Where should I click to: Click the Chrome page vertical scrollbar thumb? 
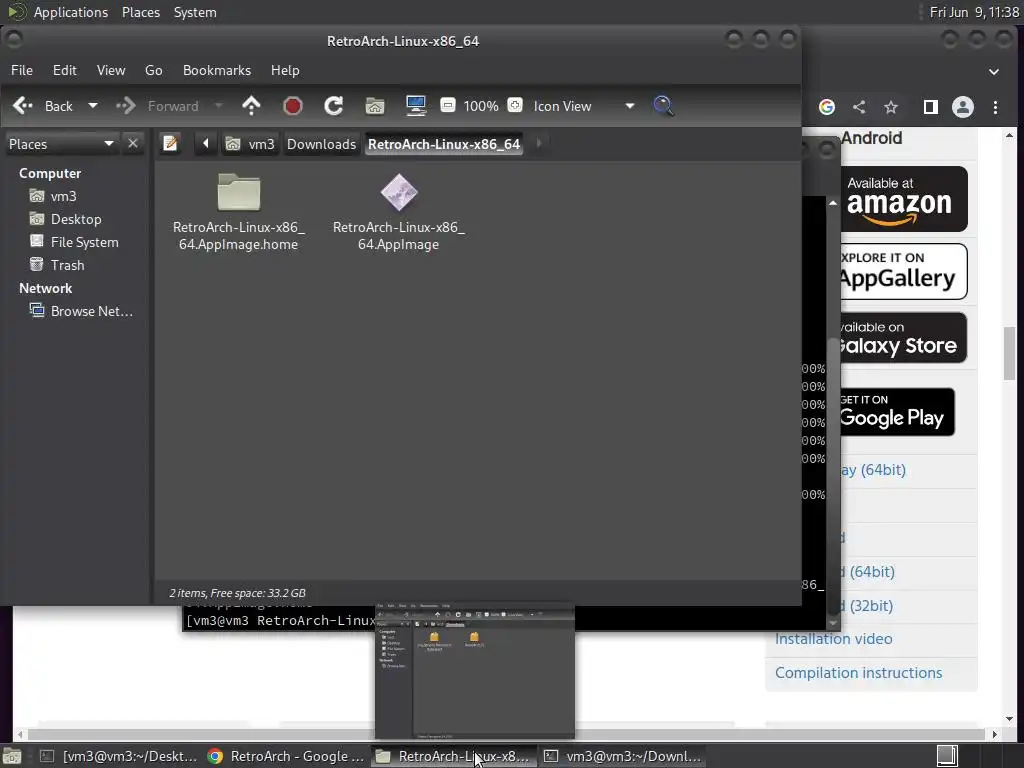1010,353
